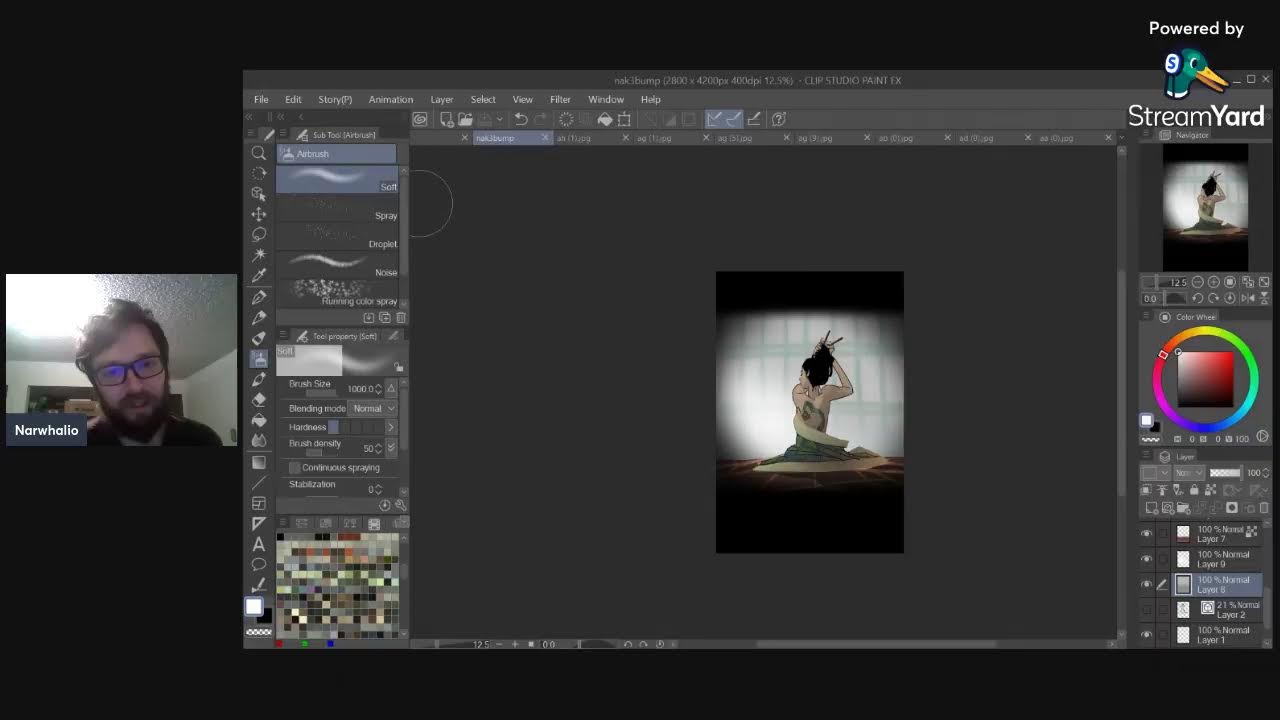Viewport: 1280px width, 720px height.
Task: Select the Move layer tool
Action: pos(259,214)
